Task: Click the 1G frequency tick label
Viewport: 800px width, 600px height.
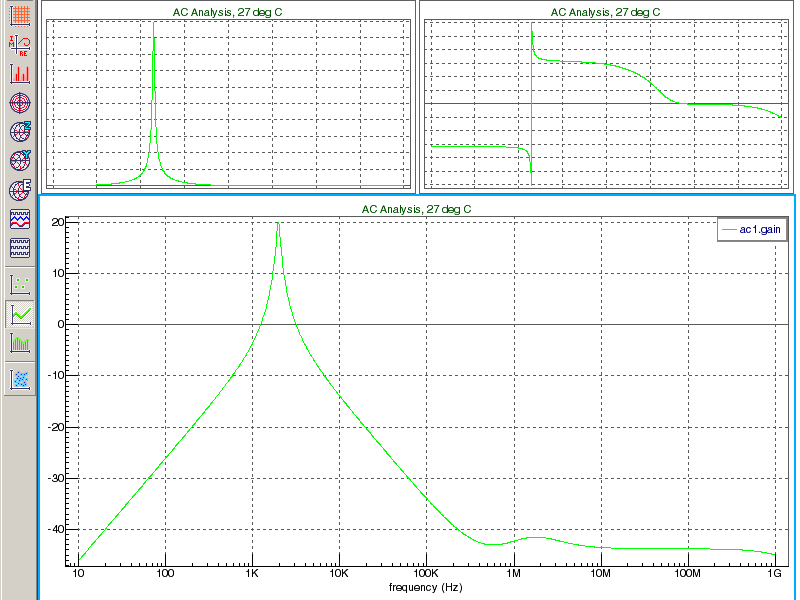Action: point(774,573)
